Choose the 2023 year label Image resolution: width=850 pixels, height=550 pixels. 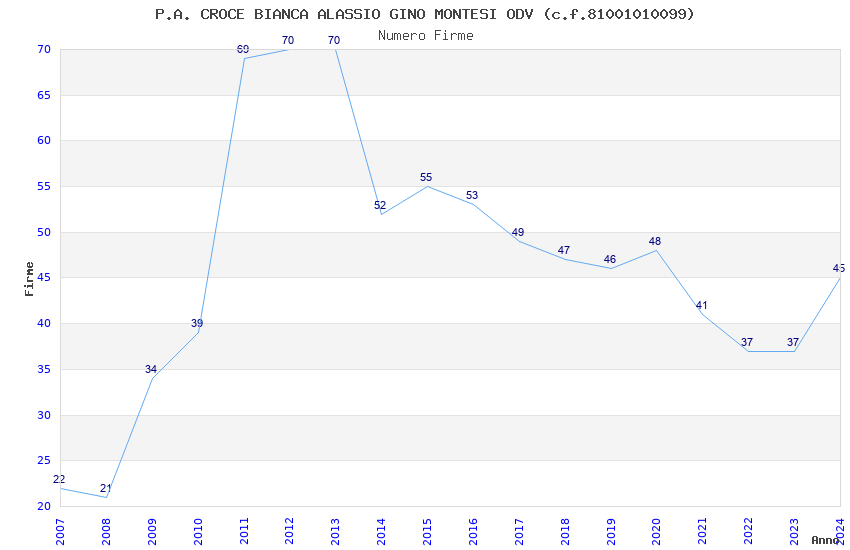[x=794, y=532]
